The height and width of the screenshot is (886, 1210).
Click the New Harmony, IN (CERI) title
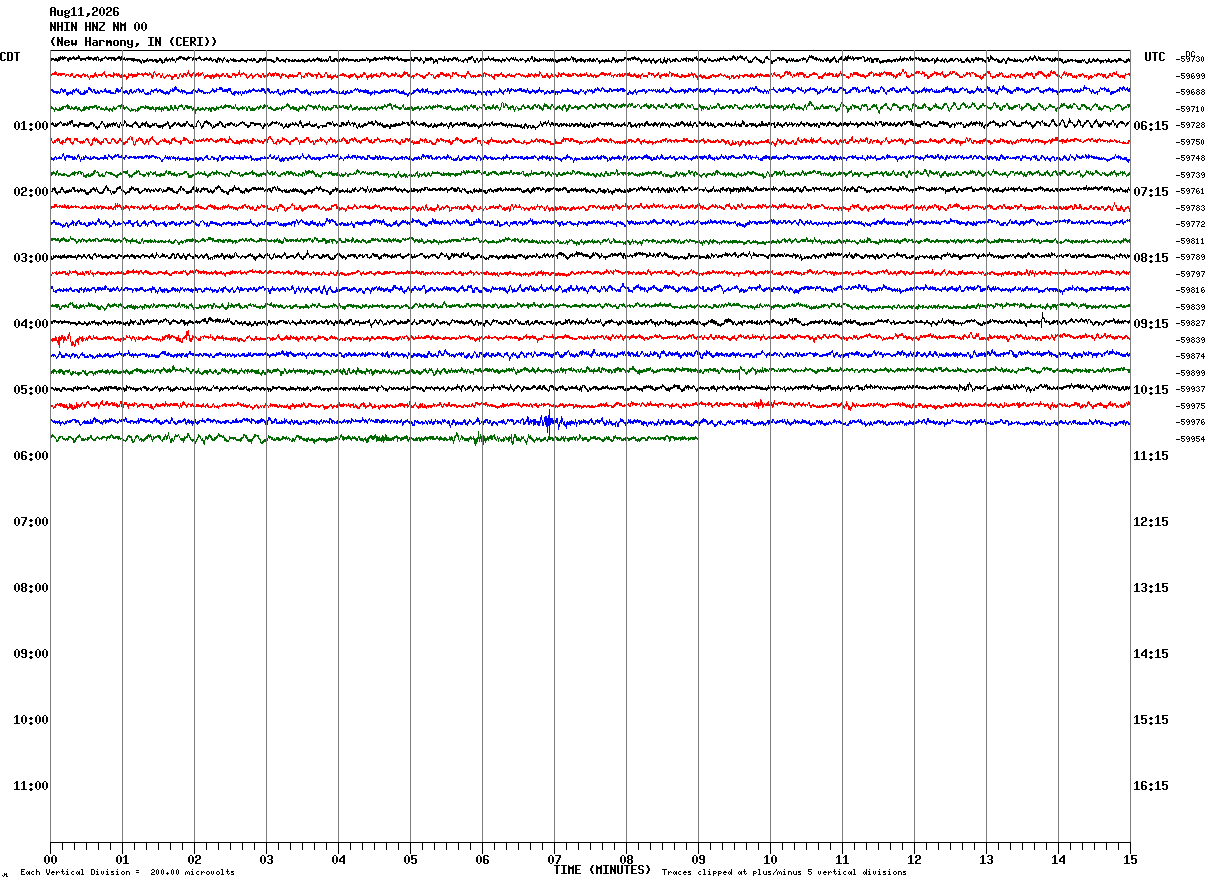(x=133, y=42)
